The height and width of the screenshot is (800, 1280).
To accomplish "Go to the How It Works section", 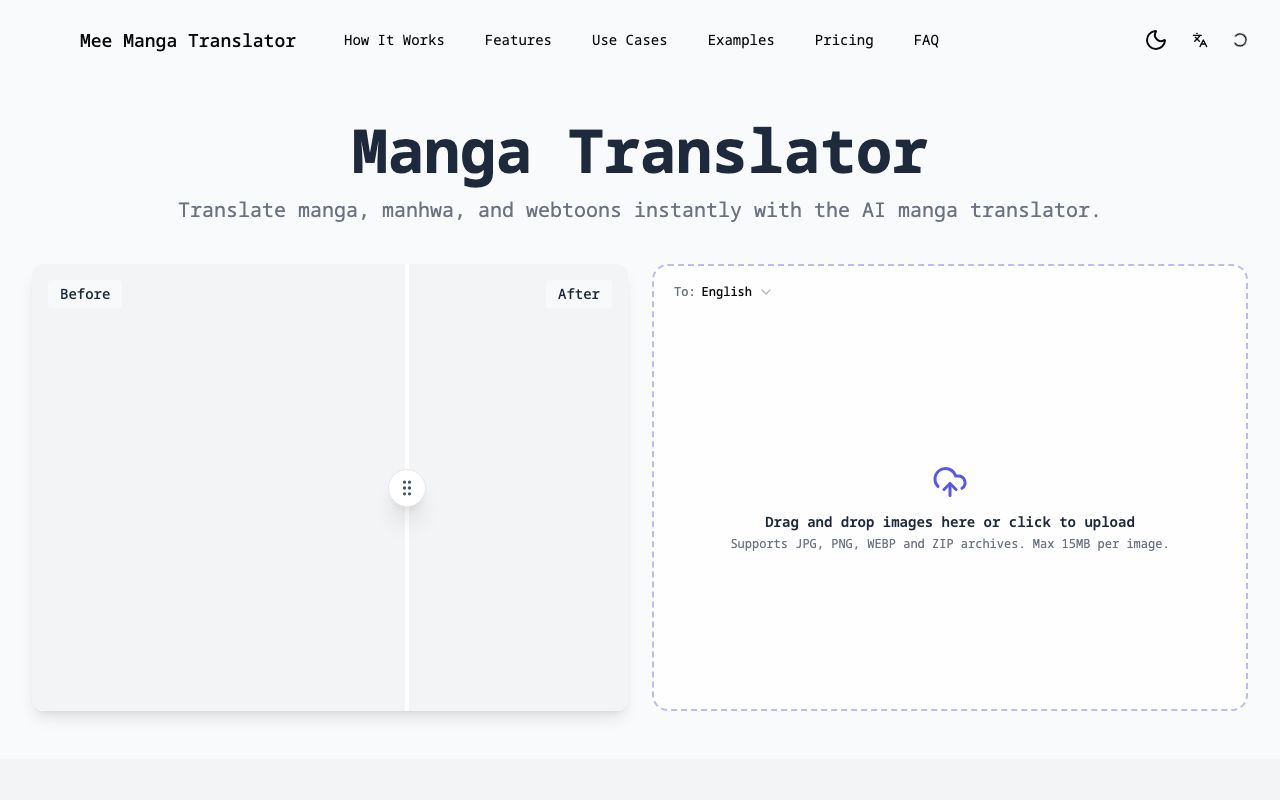I will click(394, 40).
